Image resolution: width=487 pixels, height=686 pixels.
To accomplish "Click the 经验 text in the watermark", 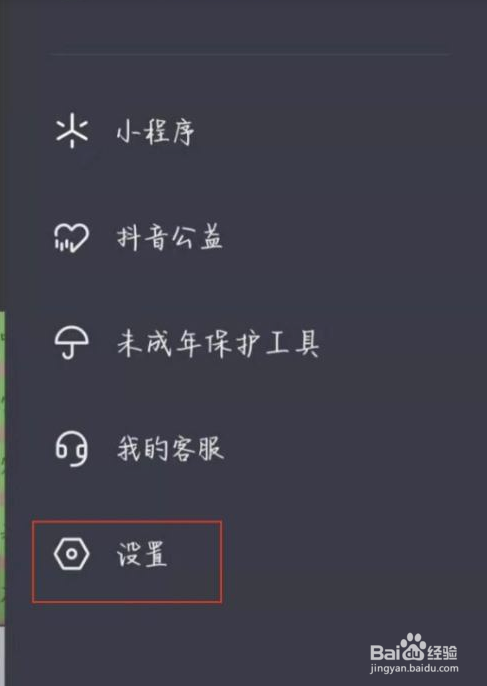I will pos(442,653).
